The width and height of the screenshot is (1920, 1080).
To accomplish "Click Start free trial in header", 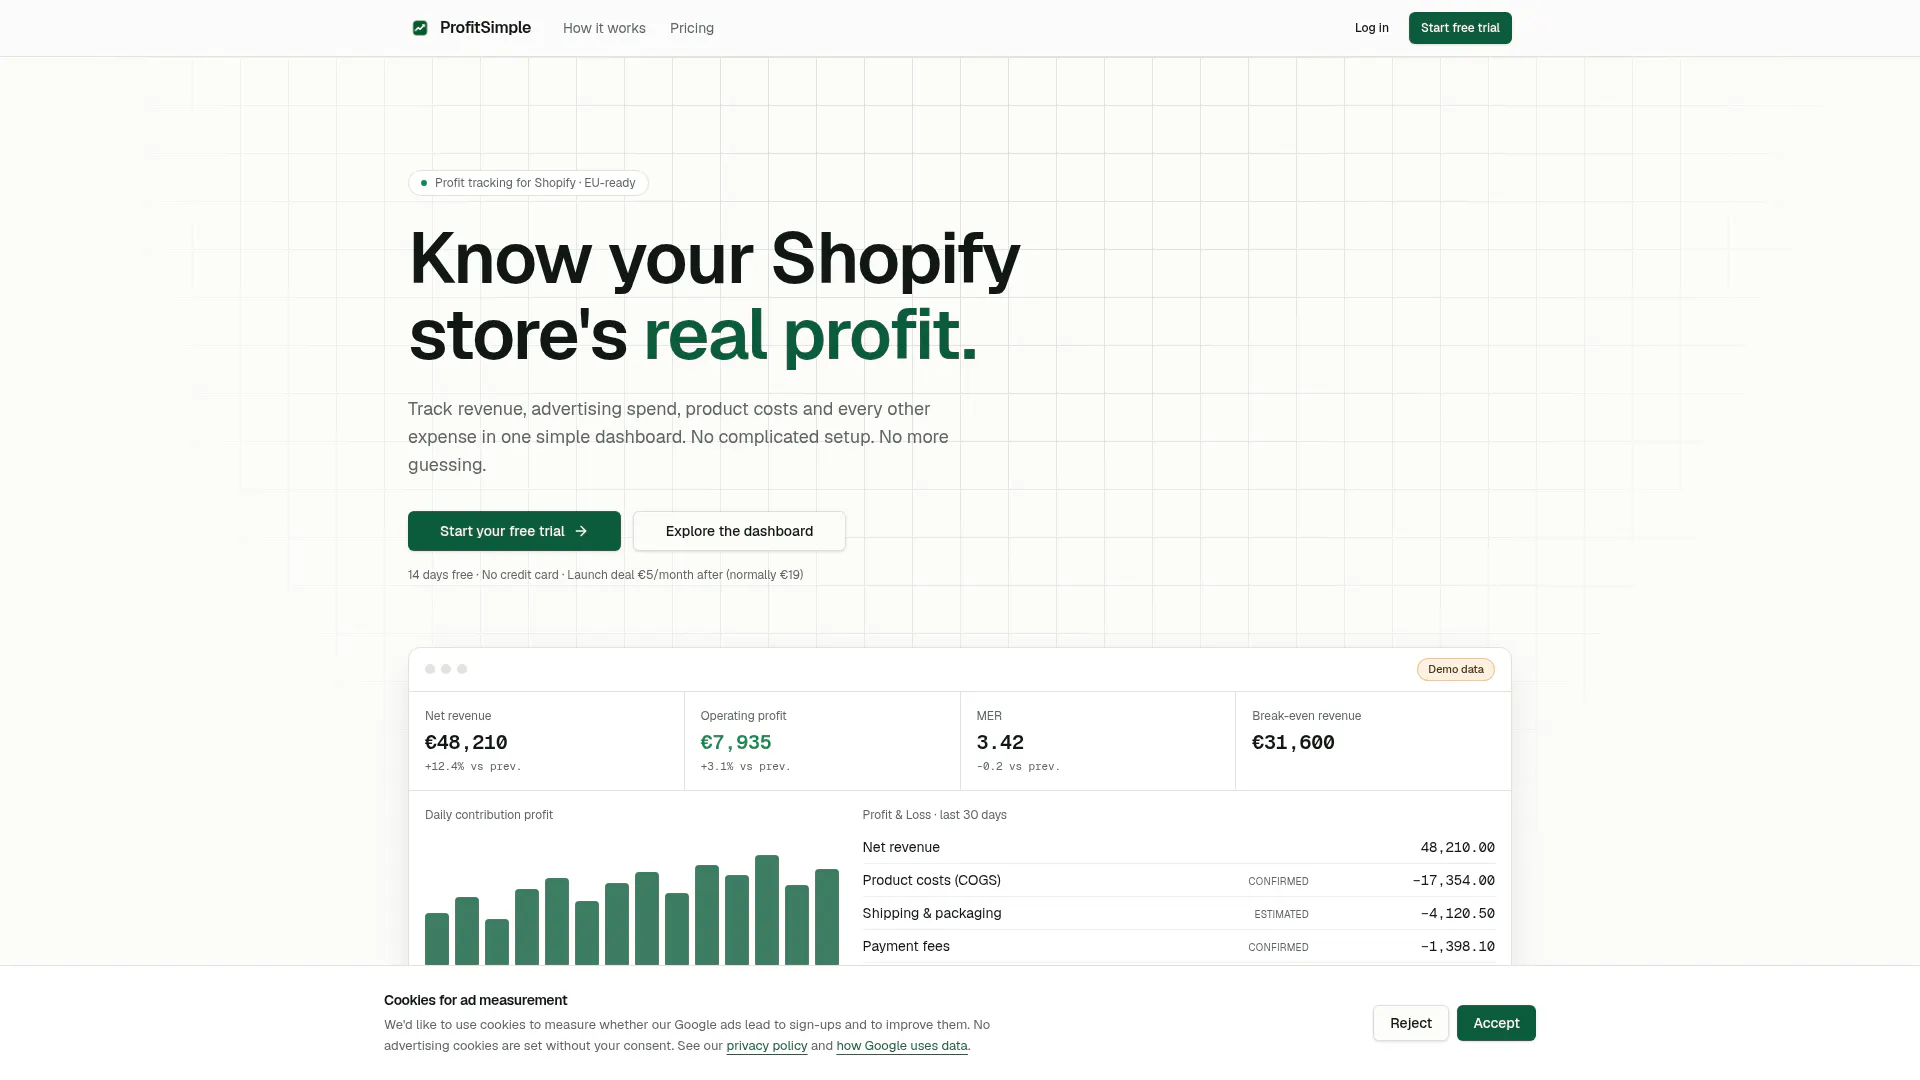I will (x=1460, y=28).
